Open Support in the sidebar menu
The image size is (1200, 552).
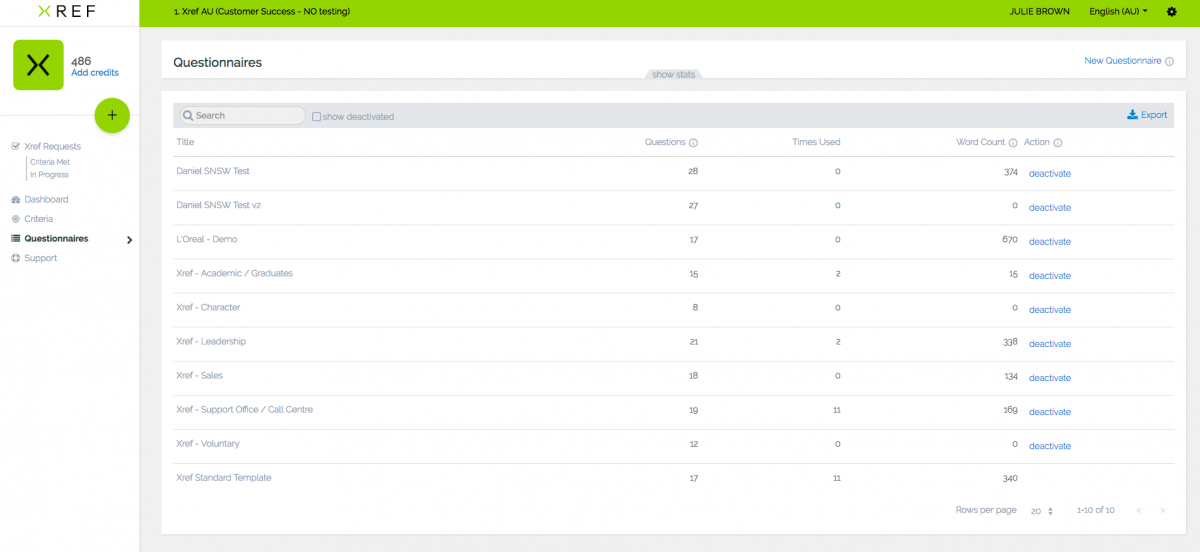pyautogui.click(x=40, y=258)
